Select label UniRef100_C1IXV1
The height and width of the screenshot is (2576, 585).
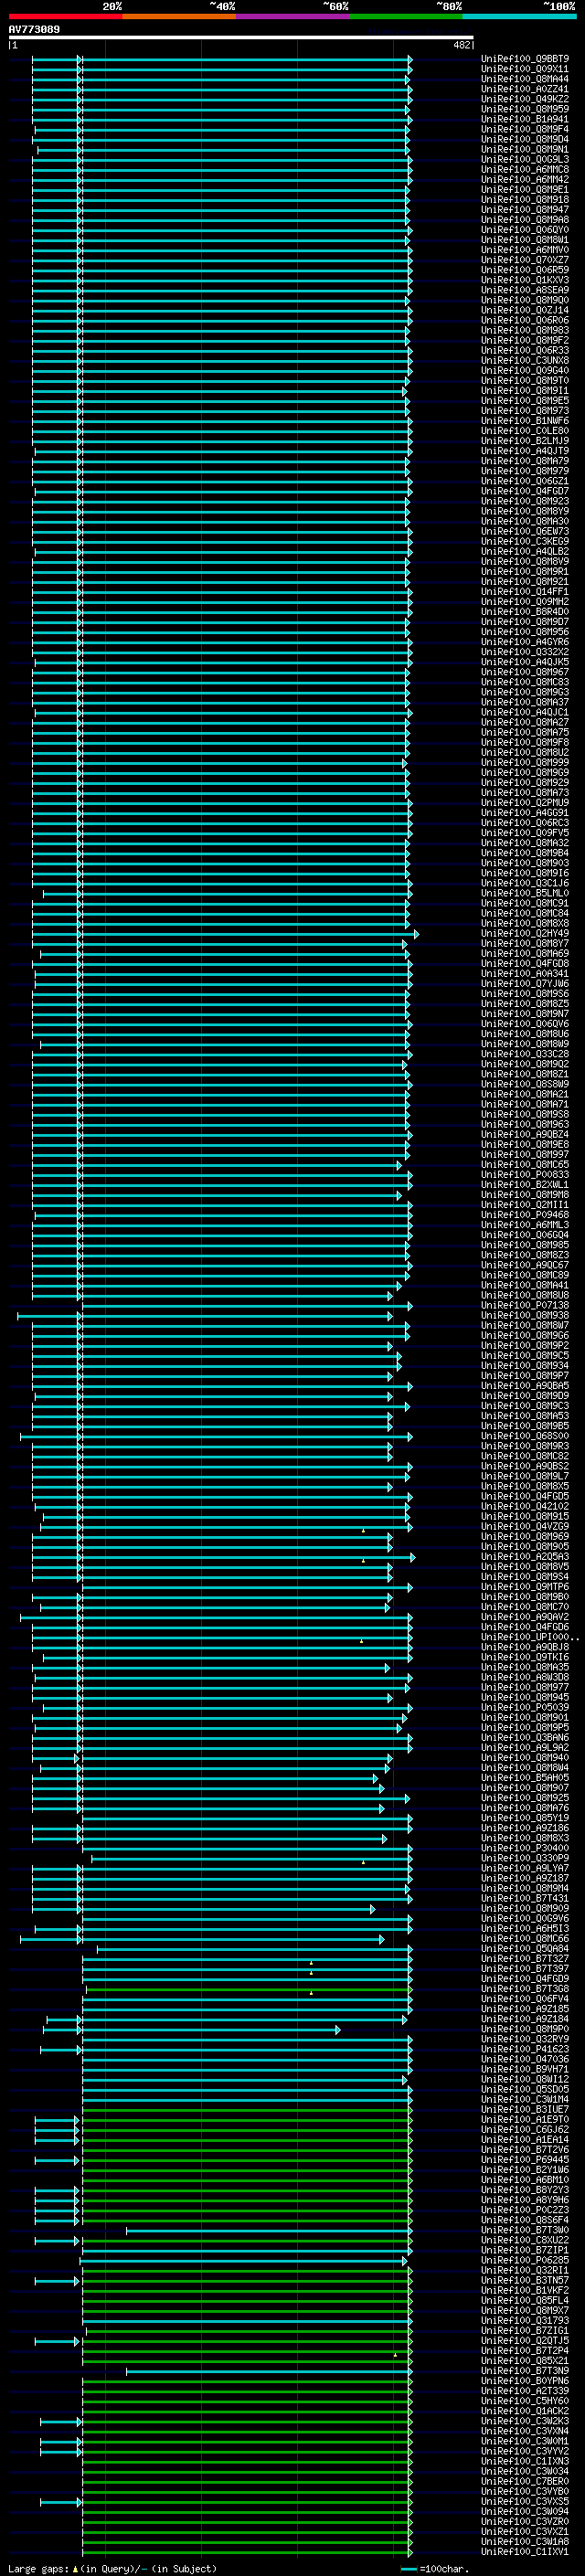click(x=525, y=2552)
